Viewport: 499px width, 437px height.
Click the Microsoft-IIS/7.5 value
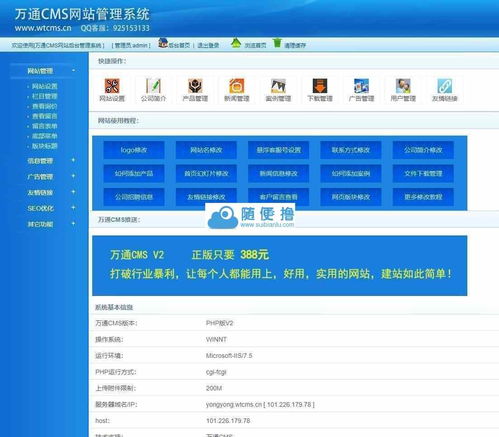click(x=229, y=356)
